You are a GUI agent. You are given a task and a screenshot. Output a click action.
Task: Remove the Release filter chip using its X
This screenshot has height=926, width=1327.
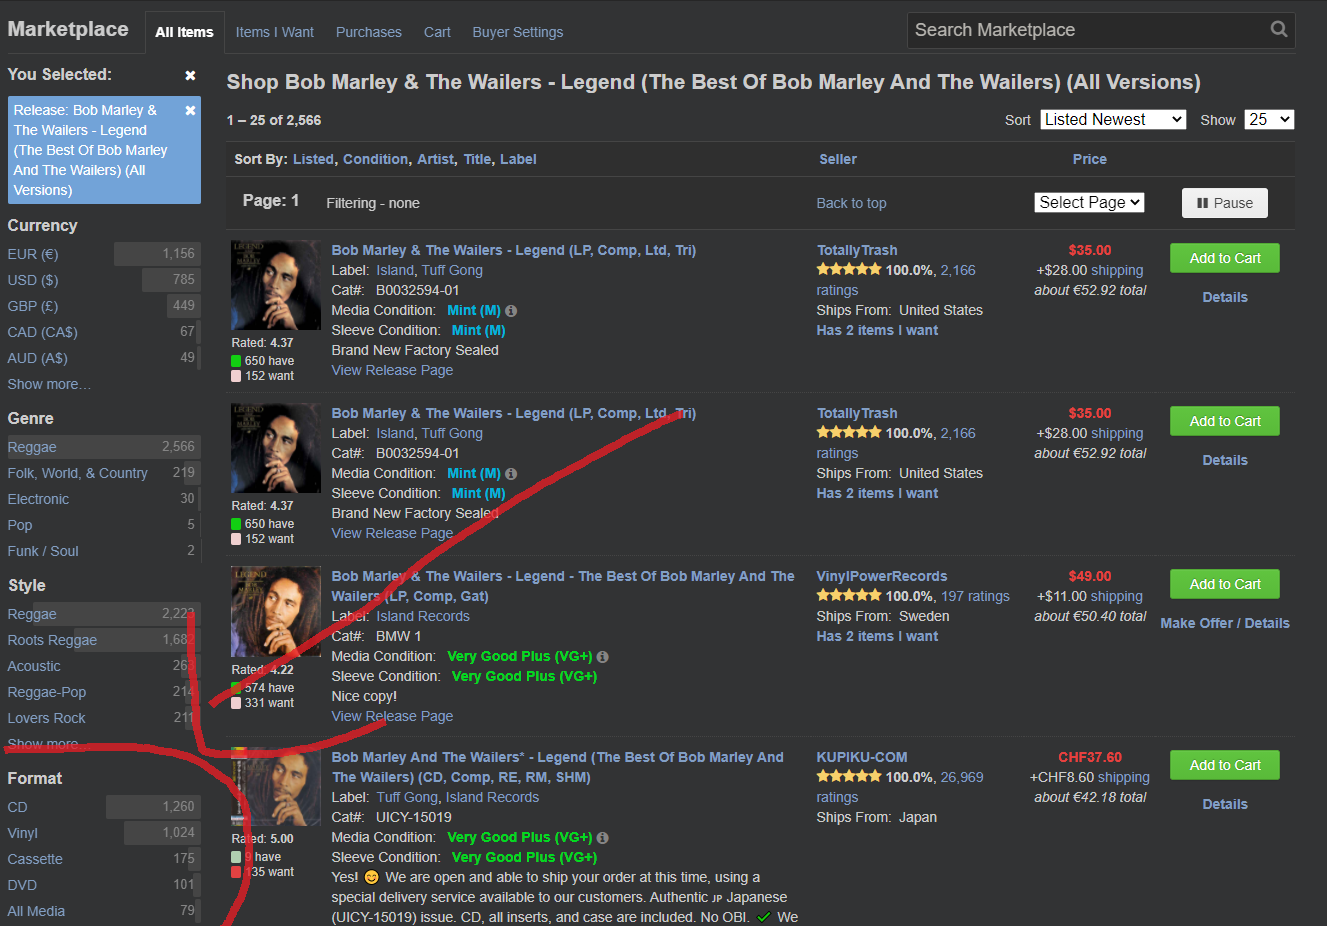190,110
